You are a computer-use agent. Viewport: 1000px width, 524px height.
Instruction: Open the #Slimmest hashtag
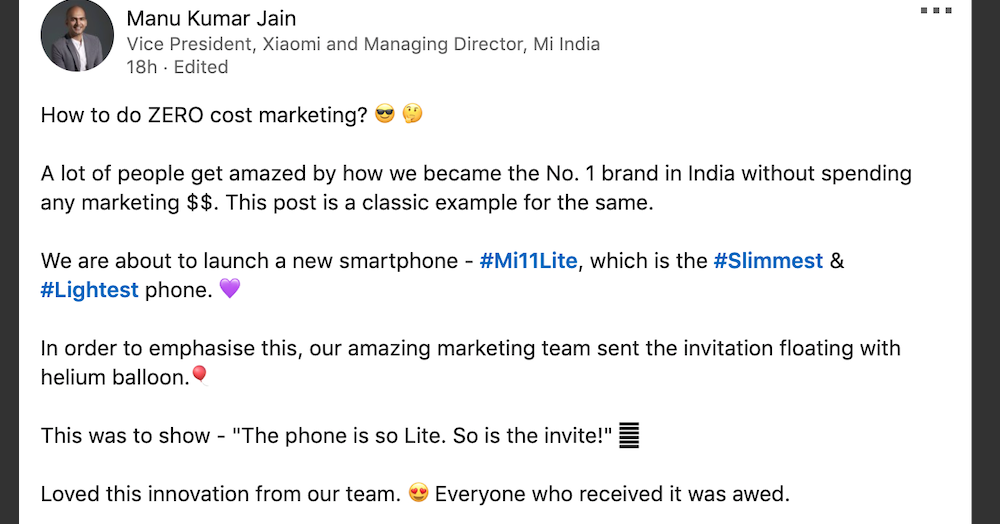pyautogui.click(x=768, y=261)
